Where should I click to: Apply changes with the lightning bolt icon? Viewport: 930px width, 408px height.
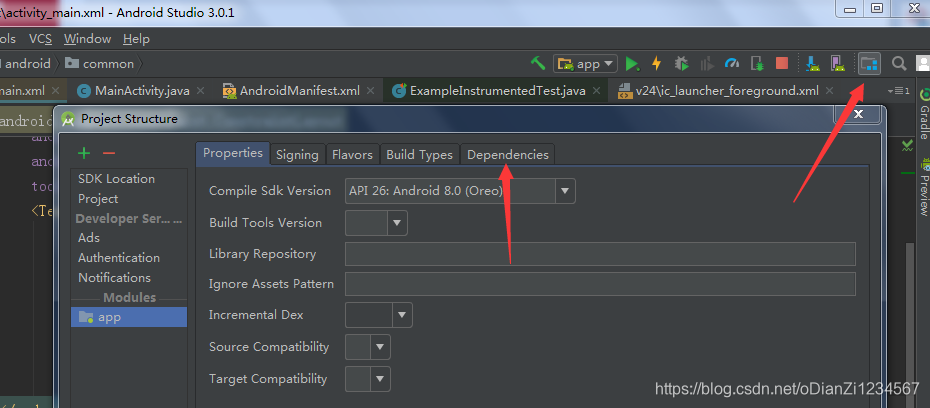click(657, 63)
